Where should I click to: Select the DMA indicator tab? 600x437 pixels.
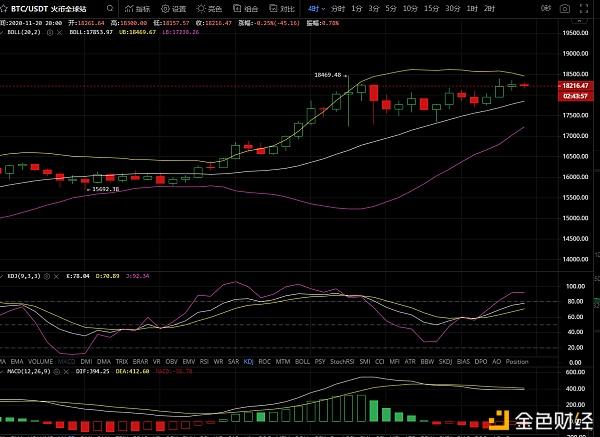click(x=104, y=362)
